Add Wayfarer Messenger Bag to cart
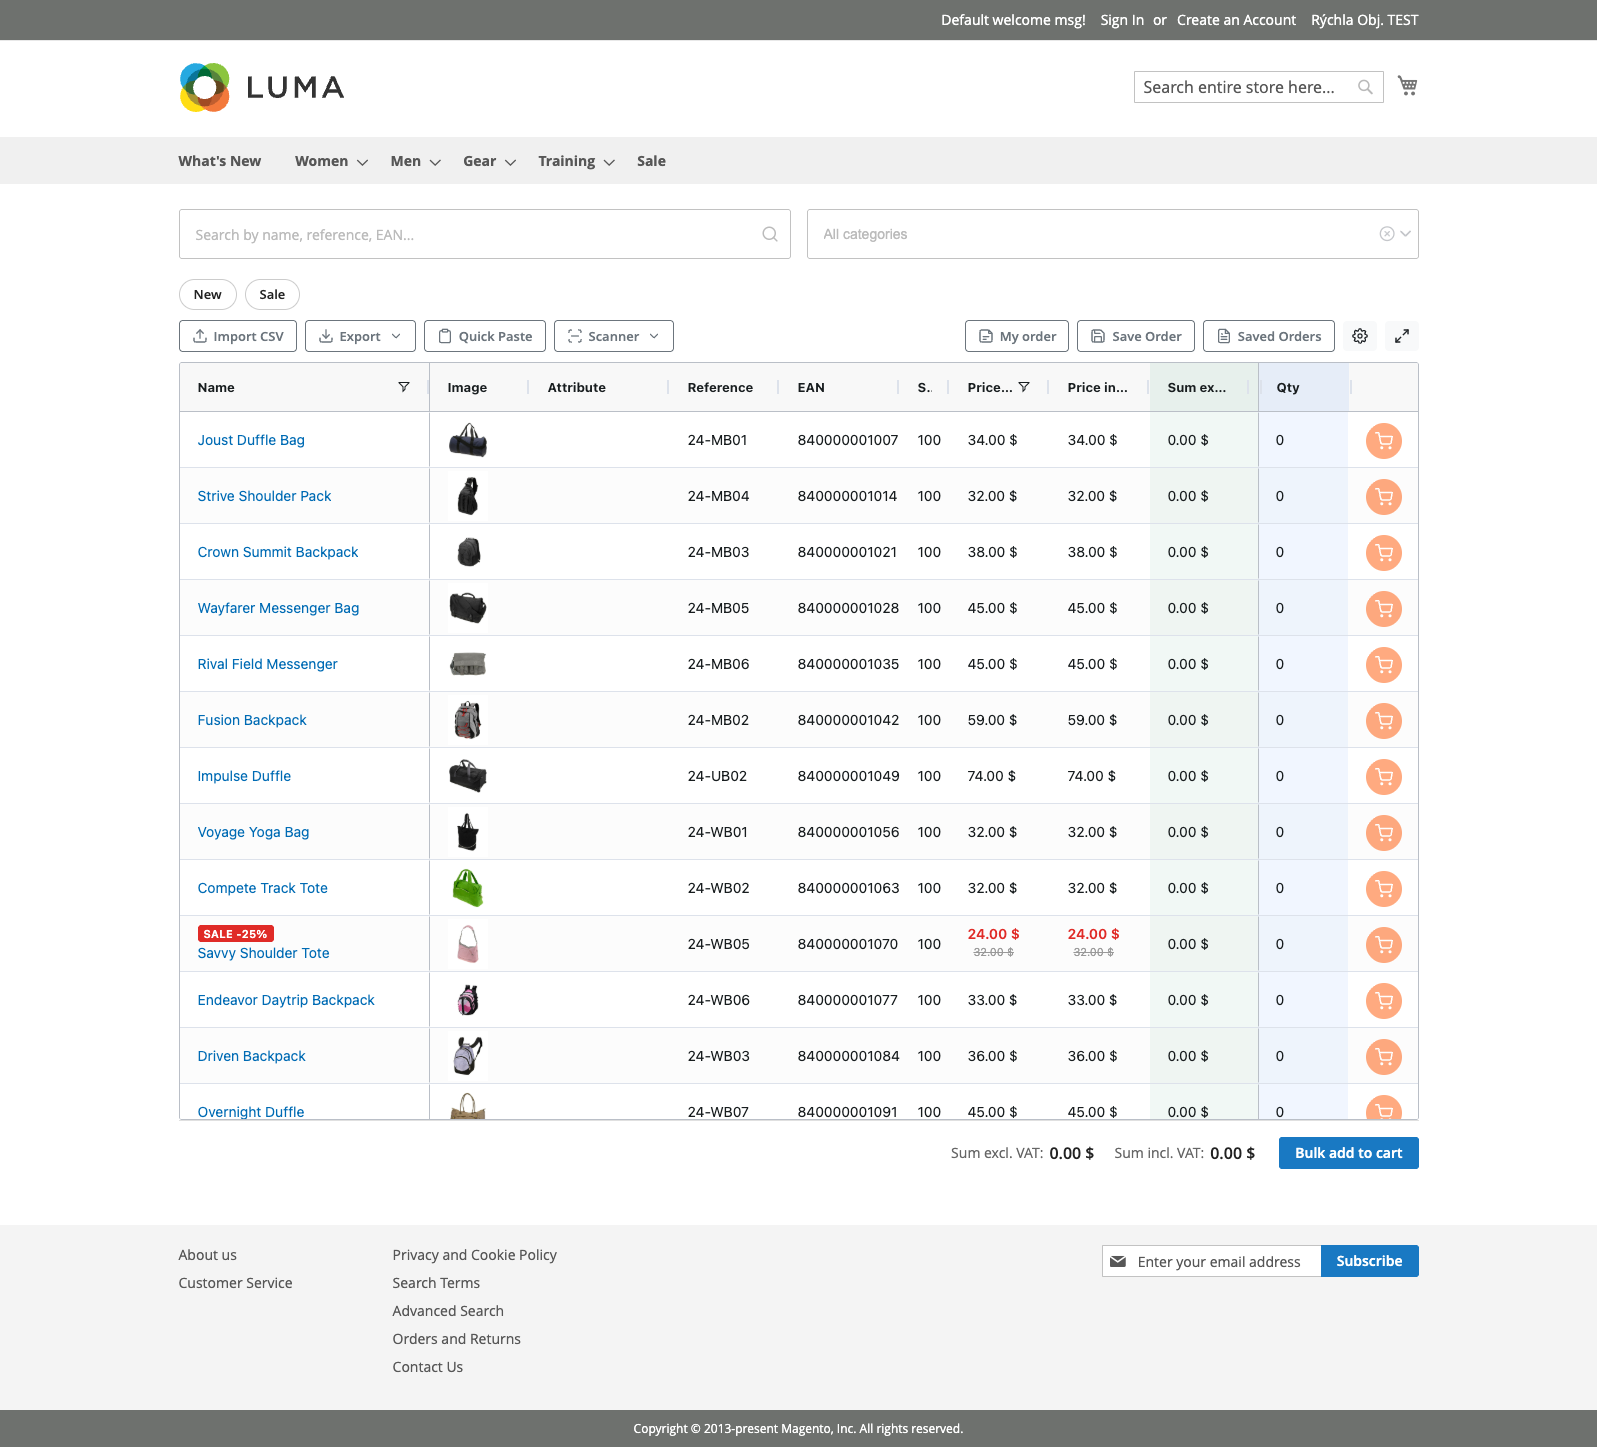 1384,608
